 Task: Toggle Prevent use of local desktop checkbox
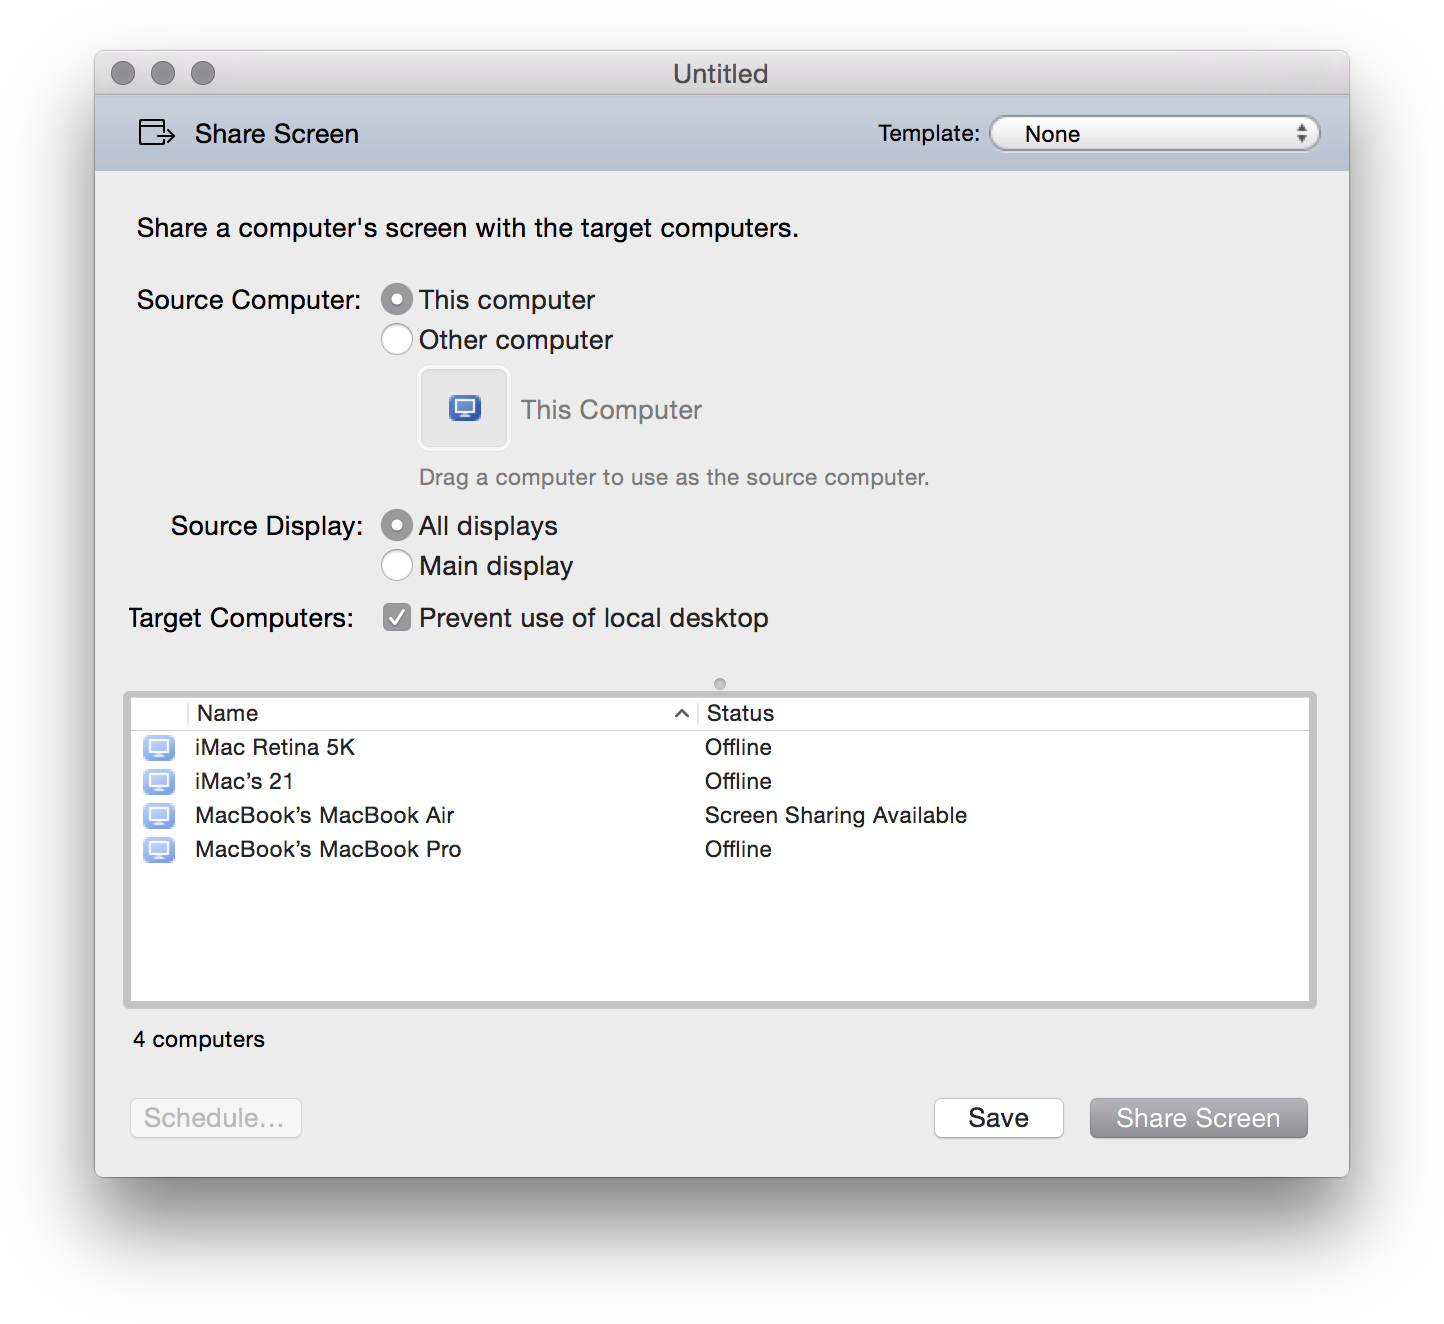pyautogui.click(x=397, y=617)
